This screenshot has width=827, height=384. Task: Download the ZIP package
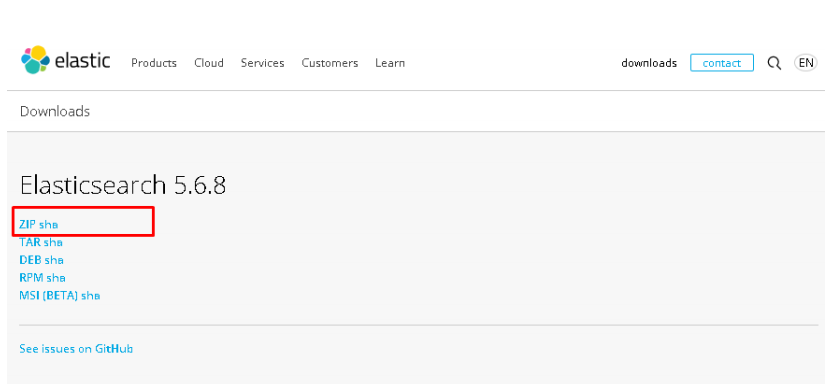tap(27, 224)
